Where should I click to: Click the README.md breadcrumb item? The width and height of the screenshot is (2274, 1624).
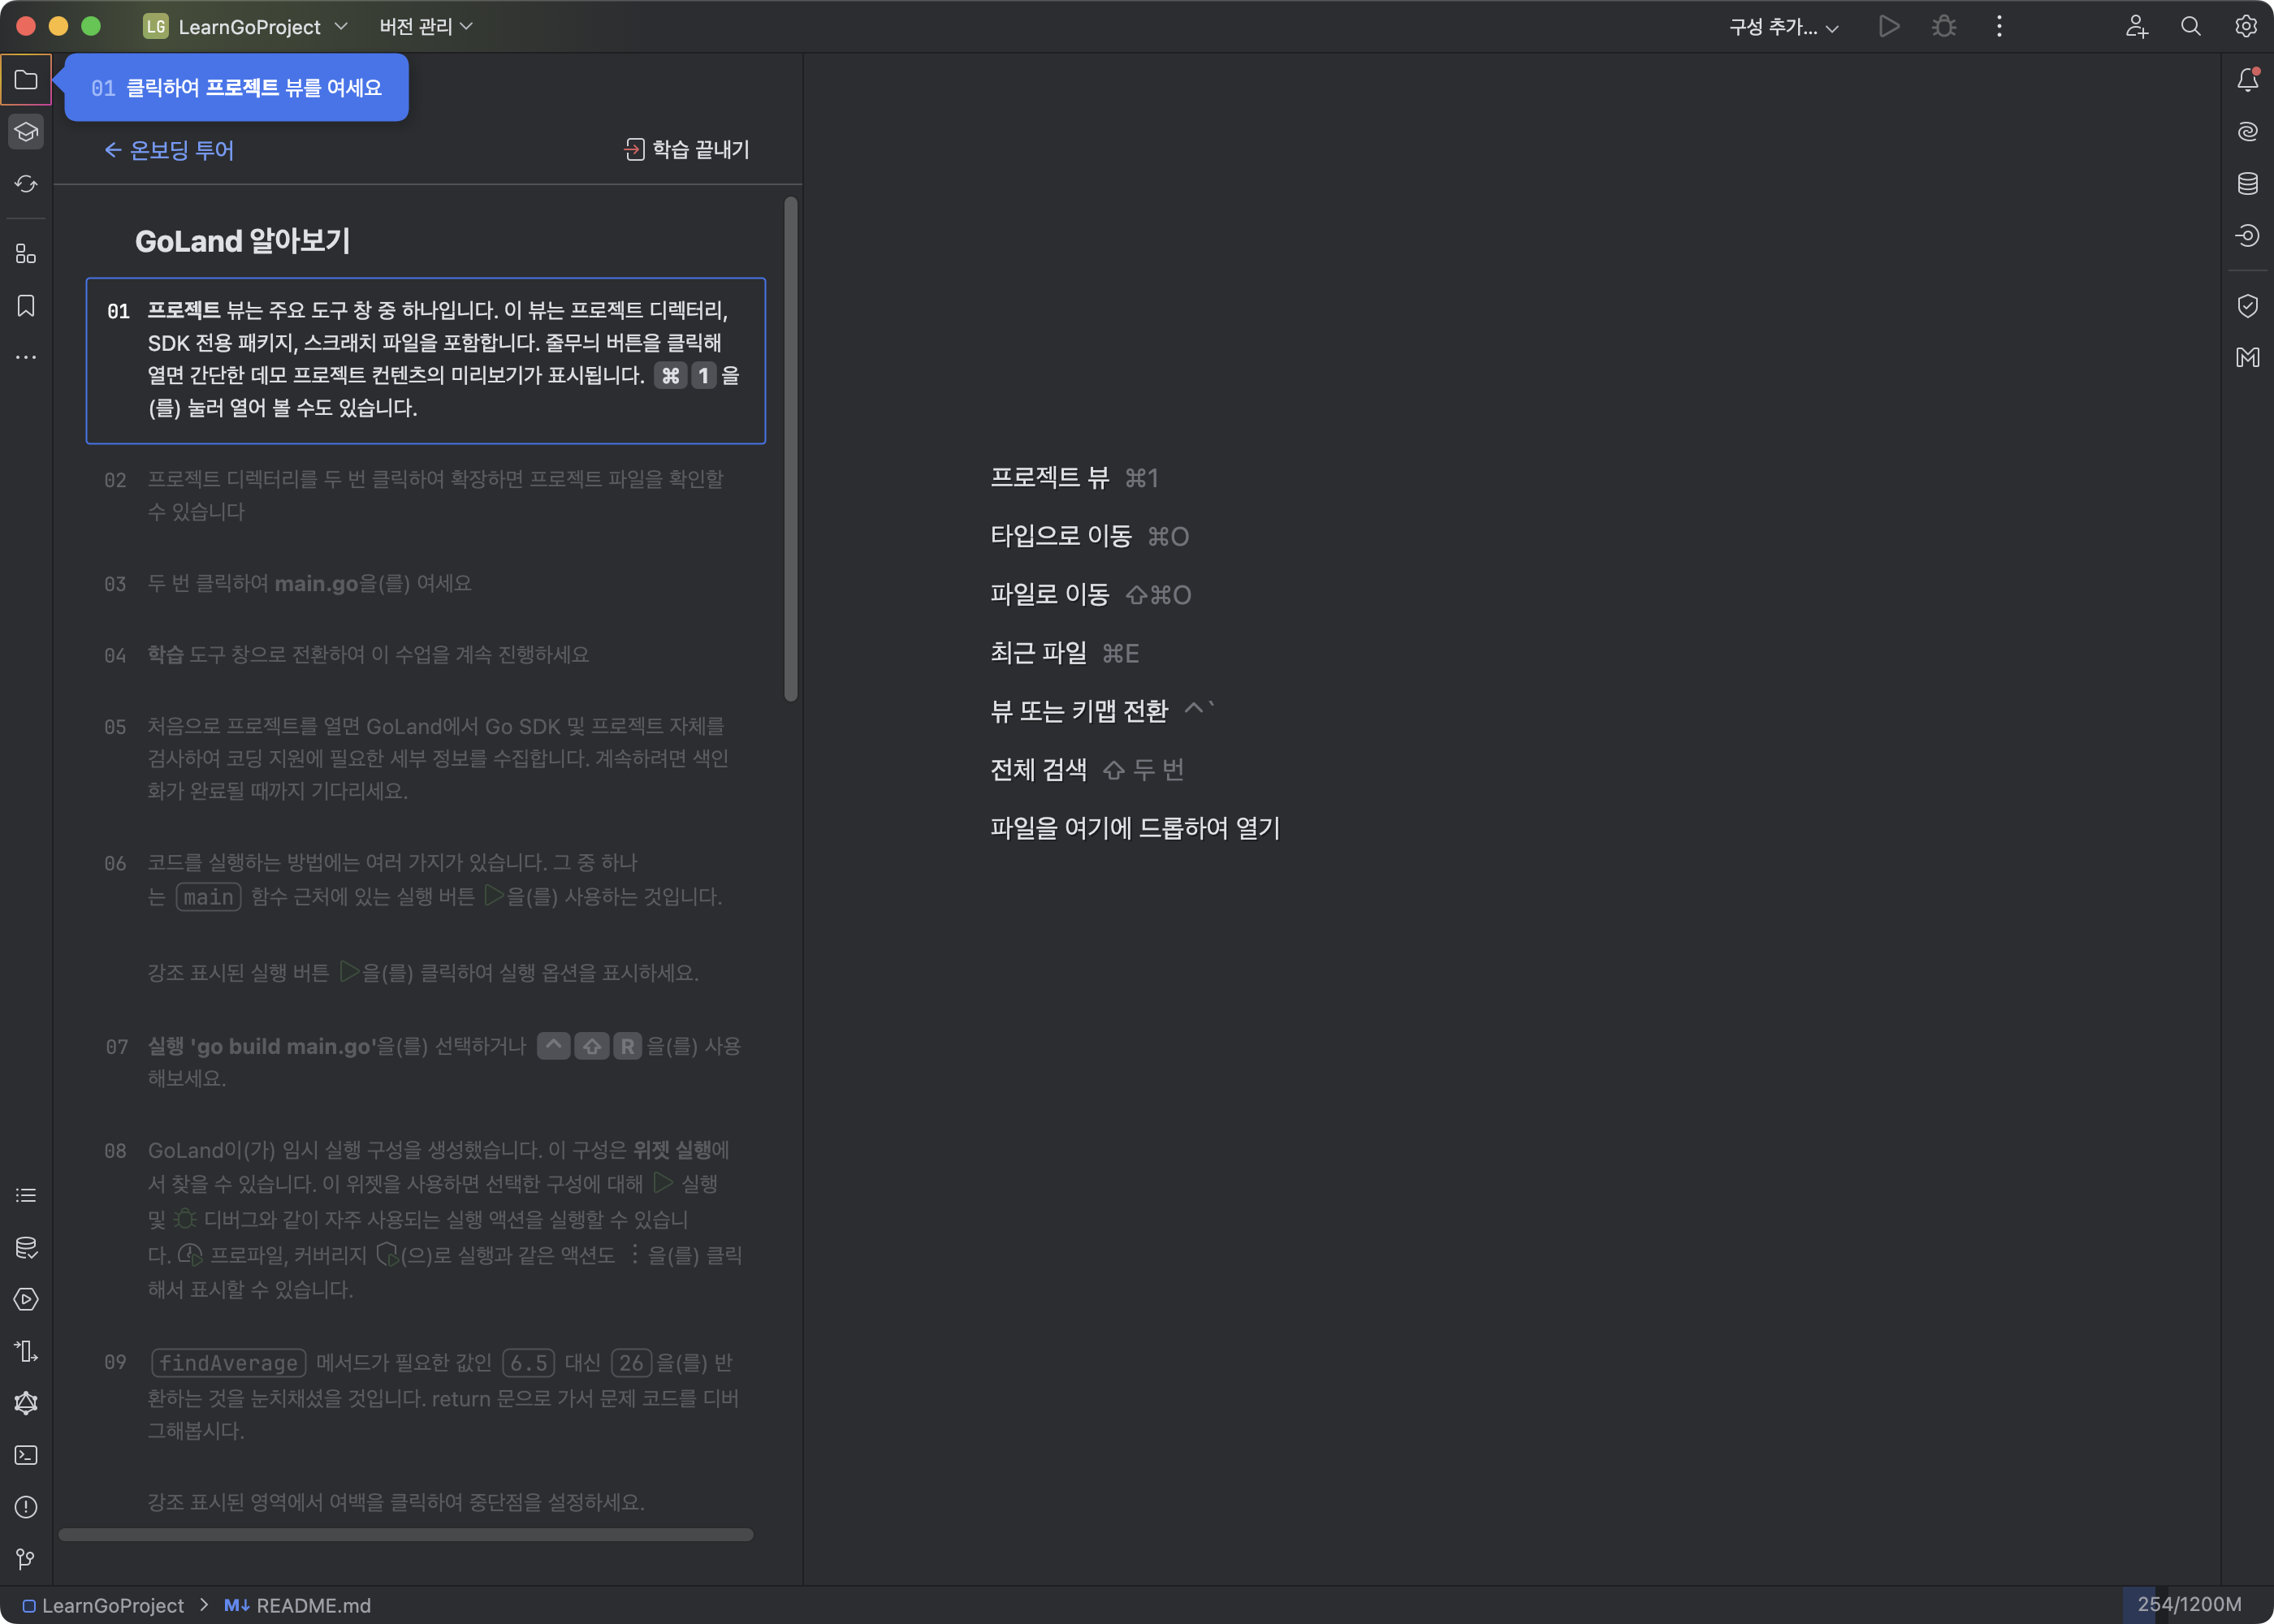(x=298, y=1605)
